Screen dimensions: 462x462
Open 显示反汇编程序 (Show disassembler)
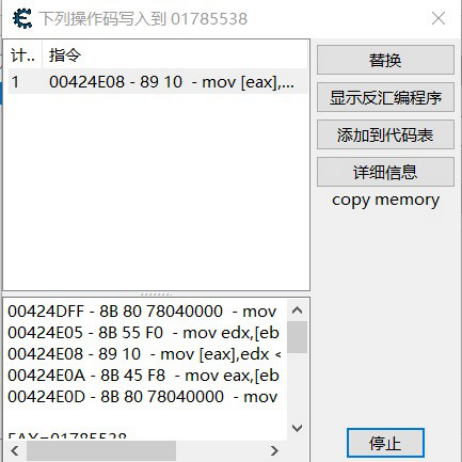tap(385, 97)
